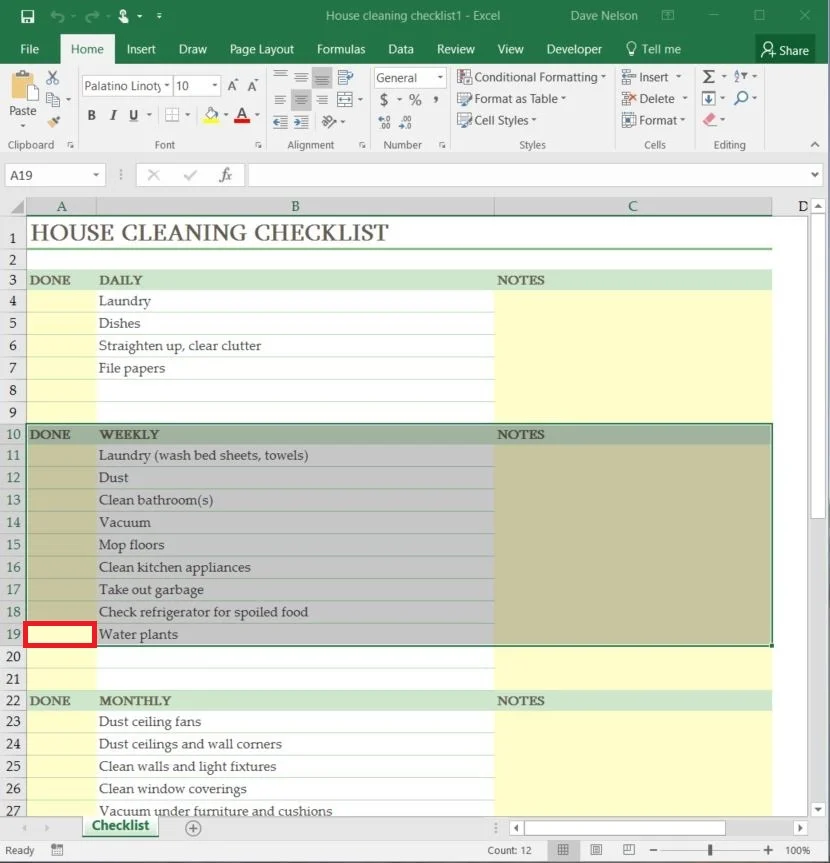Click Decrease Indent icon
The width and height of the screenshot is (830, 863).
tap(280, 122)
